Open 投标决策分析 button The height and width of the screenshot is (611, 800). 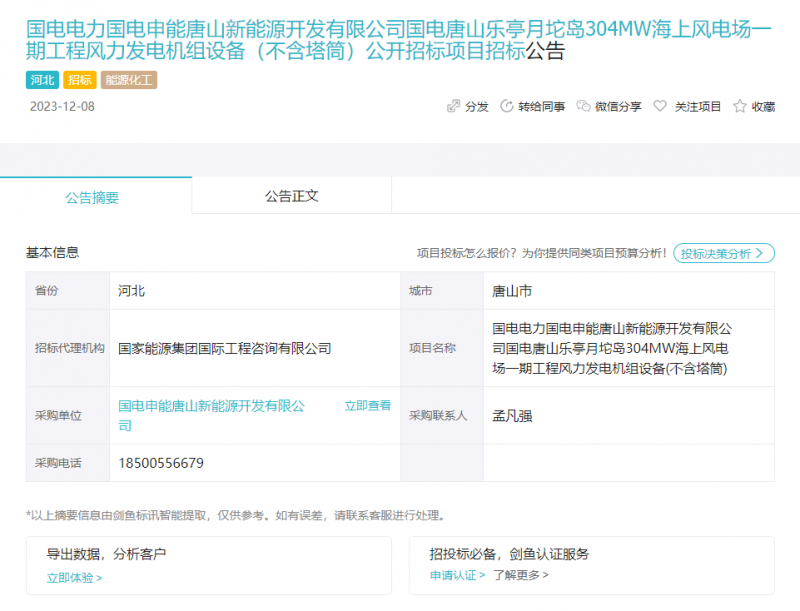724,253
